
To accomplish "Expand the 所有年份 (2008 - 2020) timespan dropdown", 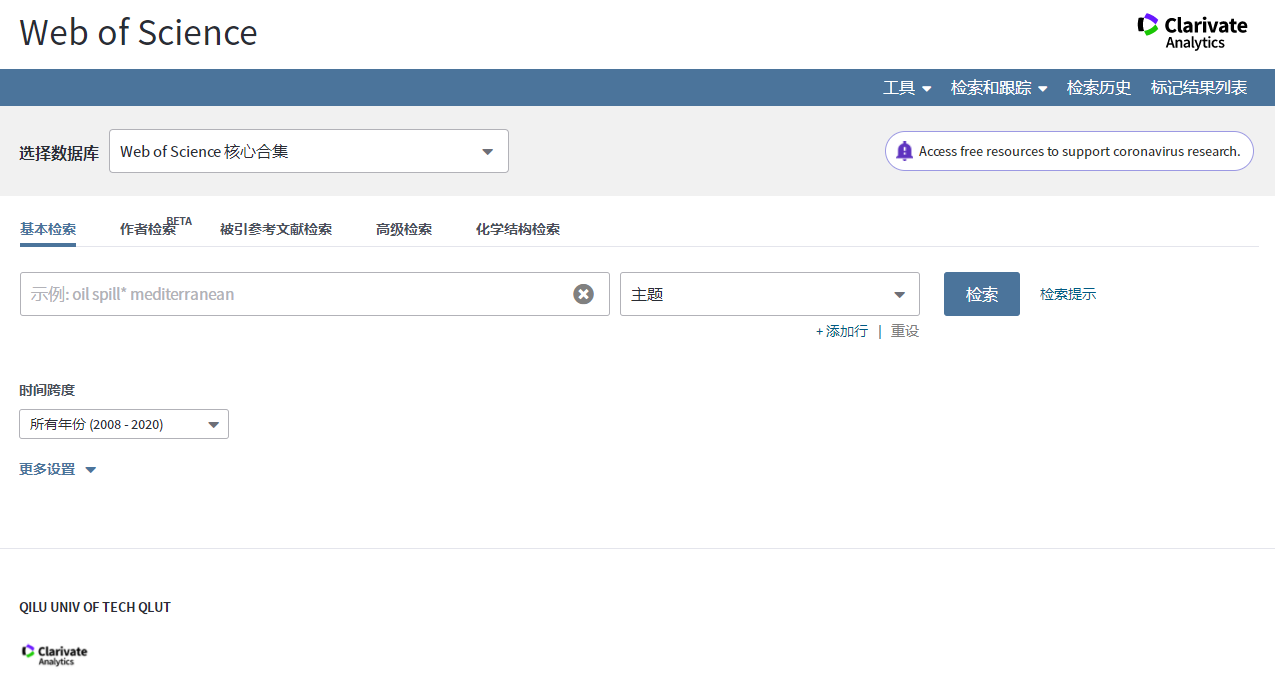I will click(x=124, y=424).
